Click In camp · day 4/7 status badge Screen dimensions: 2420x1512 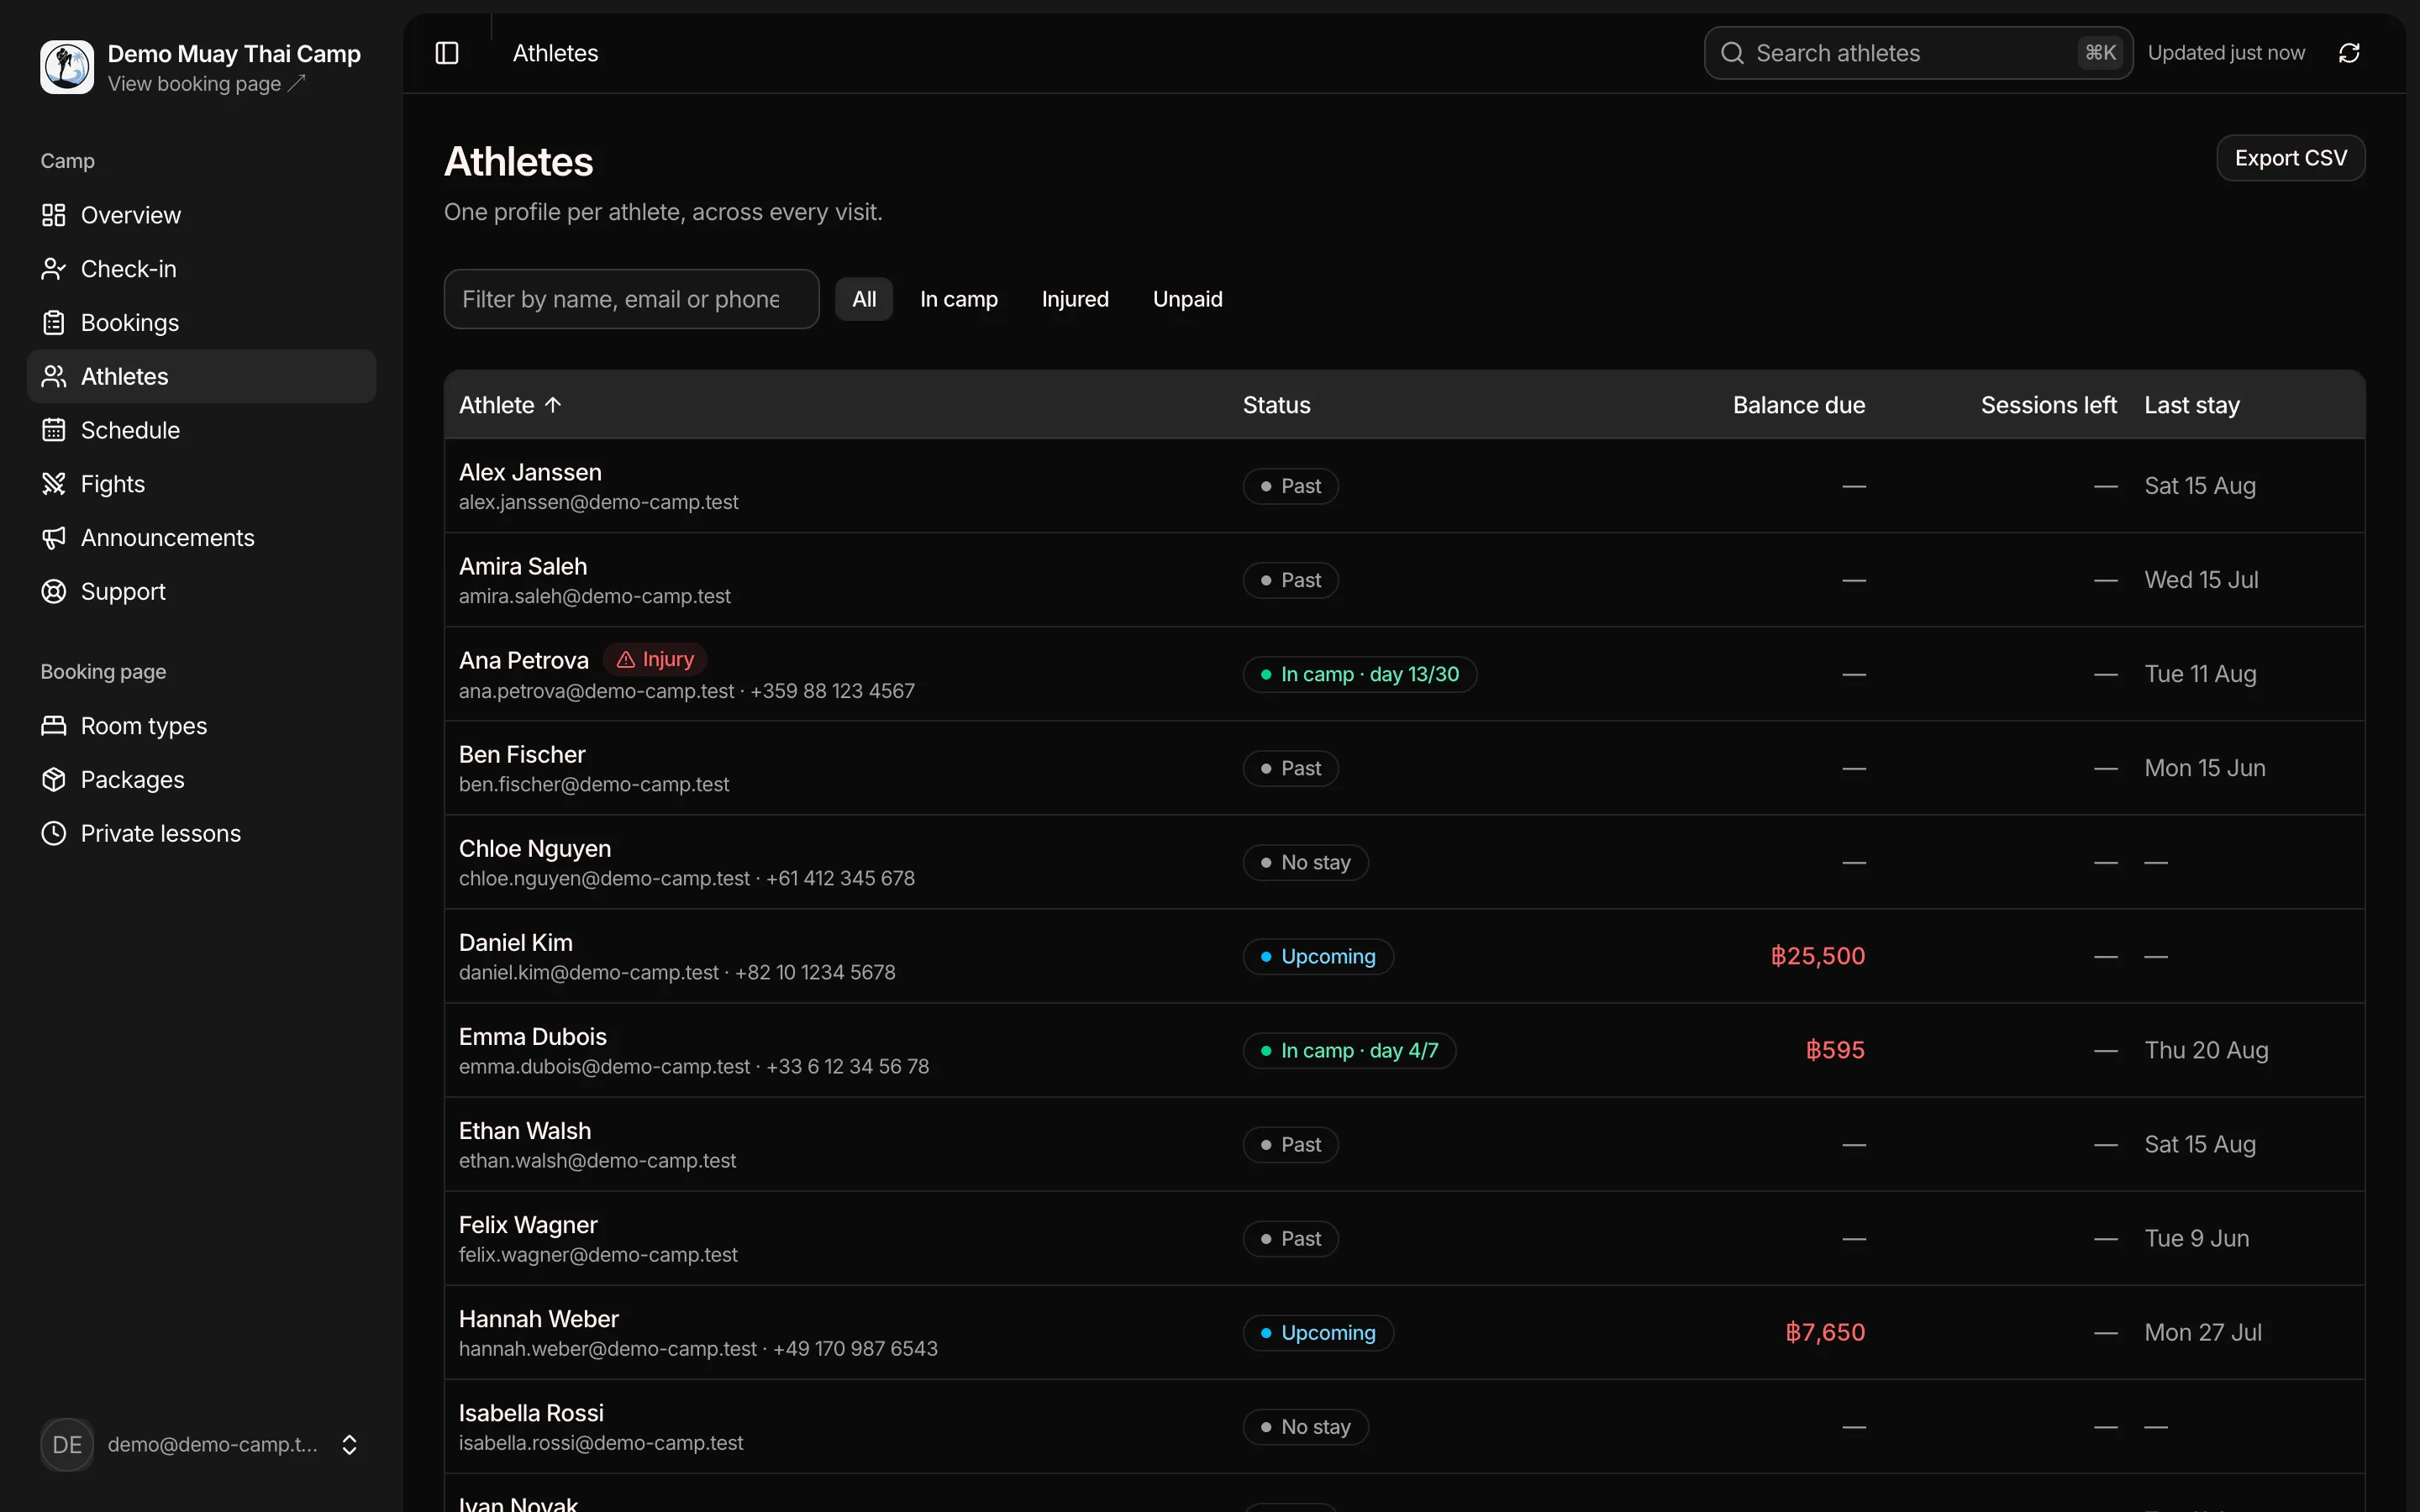[x=1349, y=1050]
